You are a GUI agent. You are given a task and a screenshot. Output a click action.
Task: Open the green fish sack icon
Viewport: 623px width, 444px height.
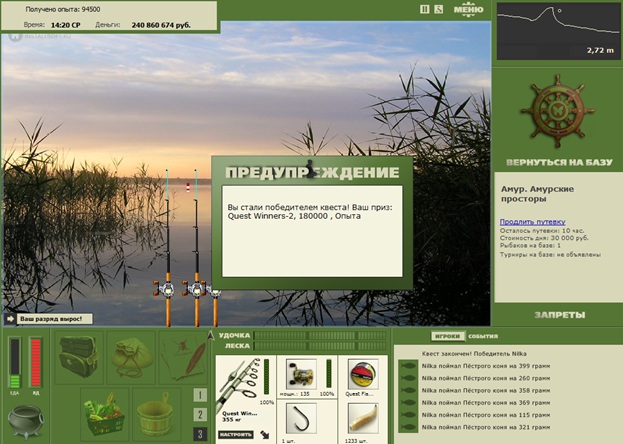click(132, 357)
